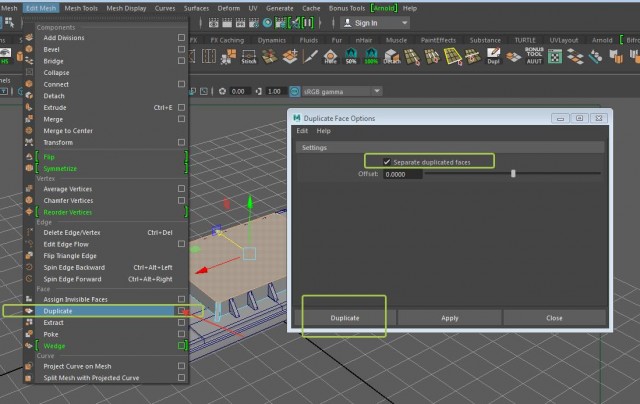Click the red X-axis manipulator arrow
The width and height of the screenshot is (640, 404).
(201, 270)
